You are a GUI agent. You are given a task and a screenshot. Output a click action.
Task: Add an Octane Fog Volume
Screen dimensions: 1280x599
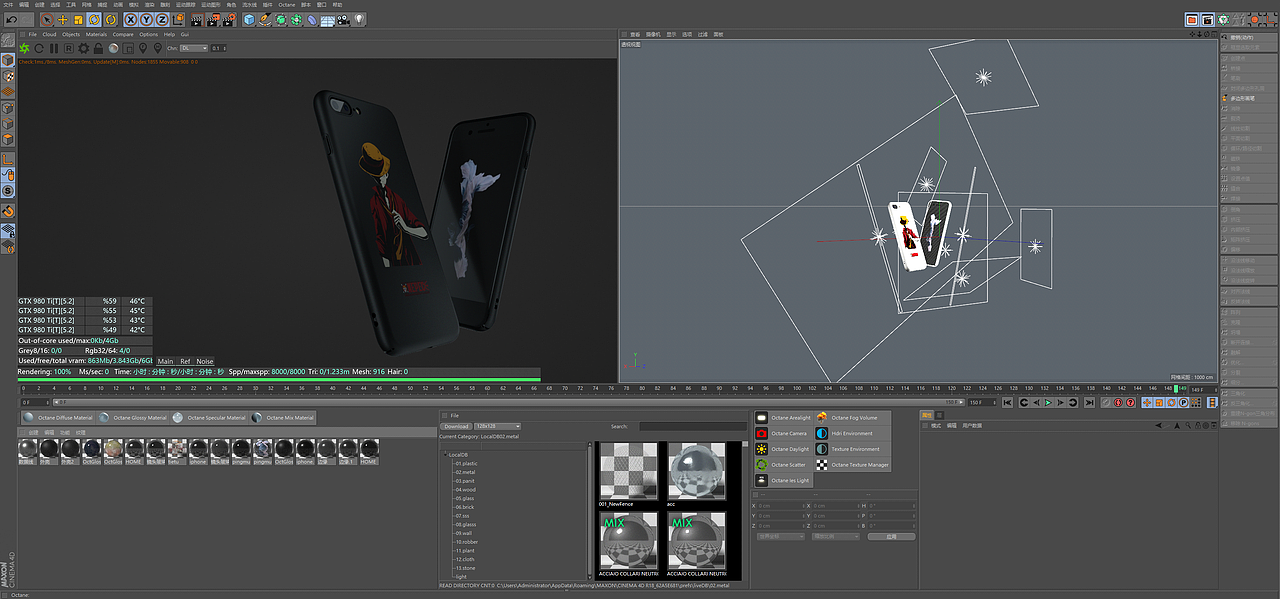[x=851, y=417]
